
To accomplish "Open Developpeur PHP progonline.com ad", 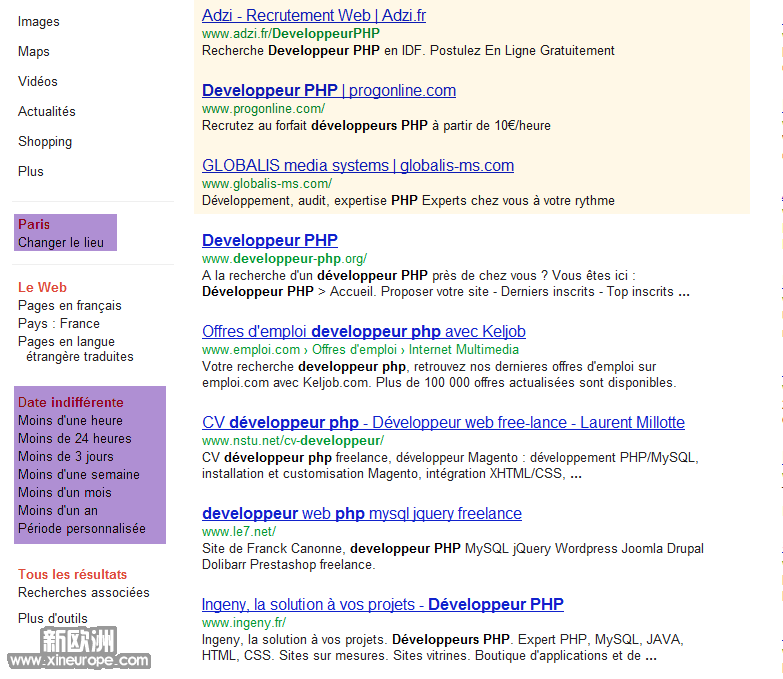I will pyautogui.click(x=329, y=90).
